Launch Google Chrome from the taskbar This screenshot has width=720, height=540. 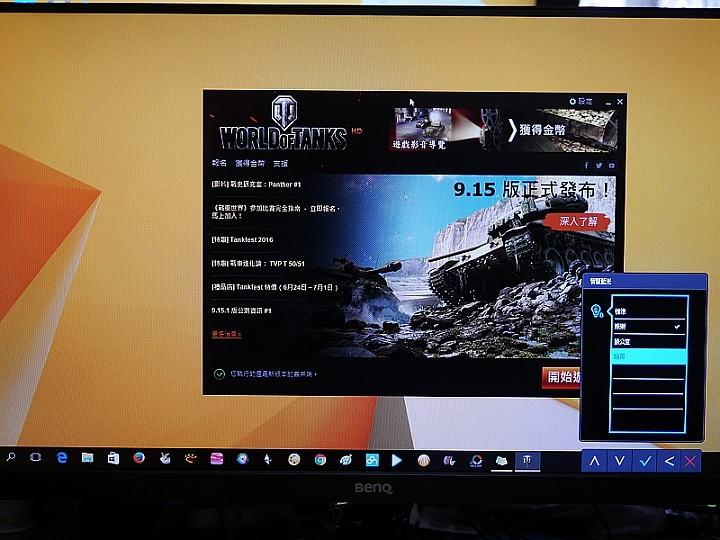[320, 460]
